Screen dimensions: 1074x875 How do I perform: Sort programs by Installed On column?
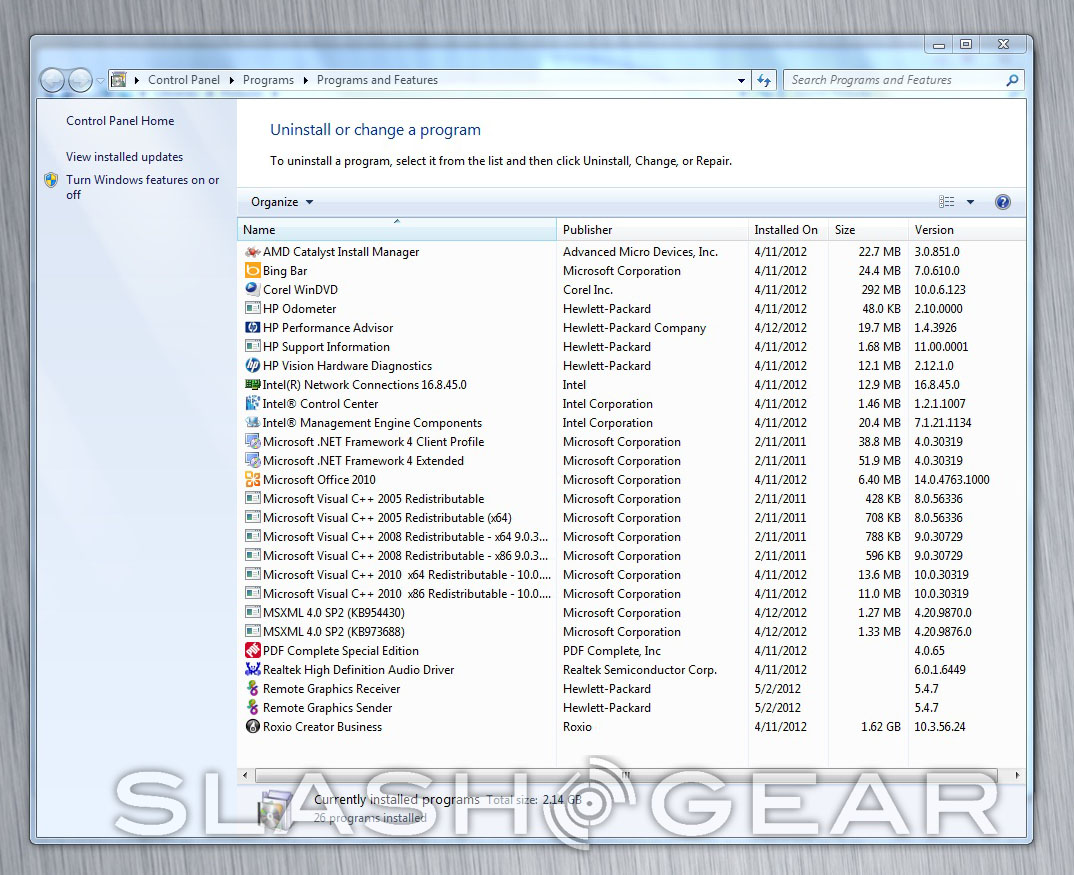pos(786,230)
